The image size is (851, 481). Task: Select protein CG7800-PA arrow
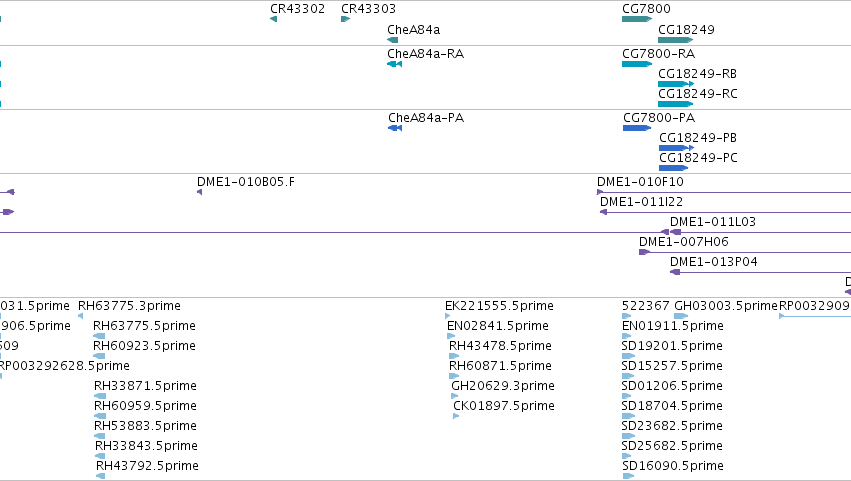(637, 128)
